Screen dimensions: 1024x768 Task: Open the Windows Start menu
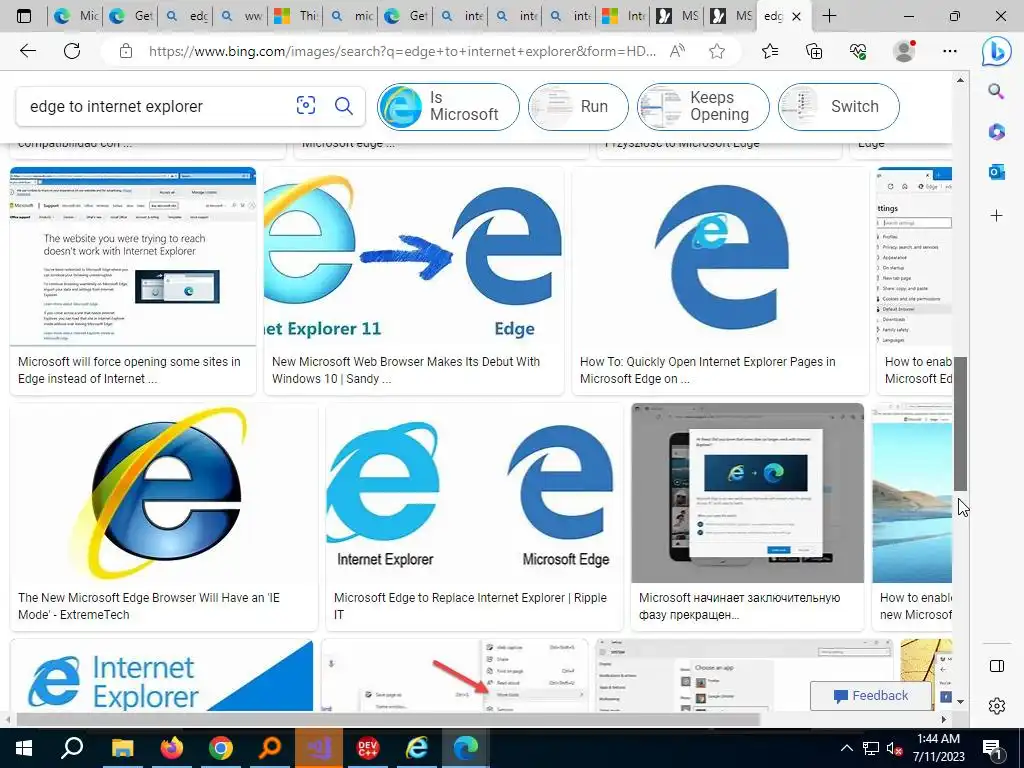pyautogui.click(x=24, y=748)
